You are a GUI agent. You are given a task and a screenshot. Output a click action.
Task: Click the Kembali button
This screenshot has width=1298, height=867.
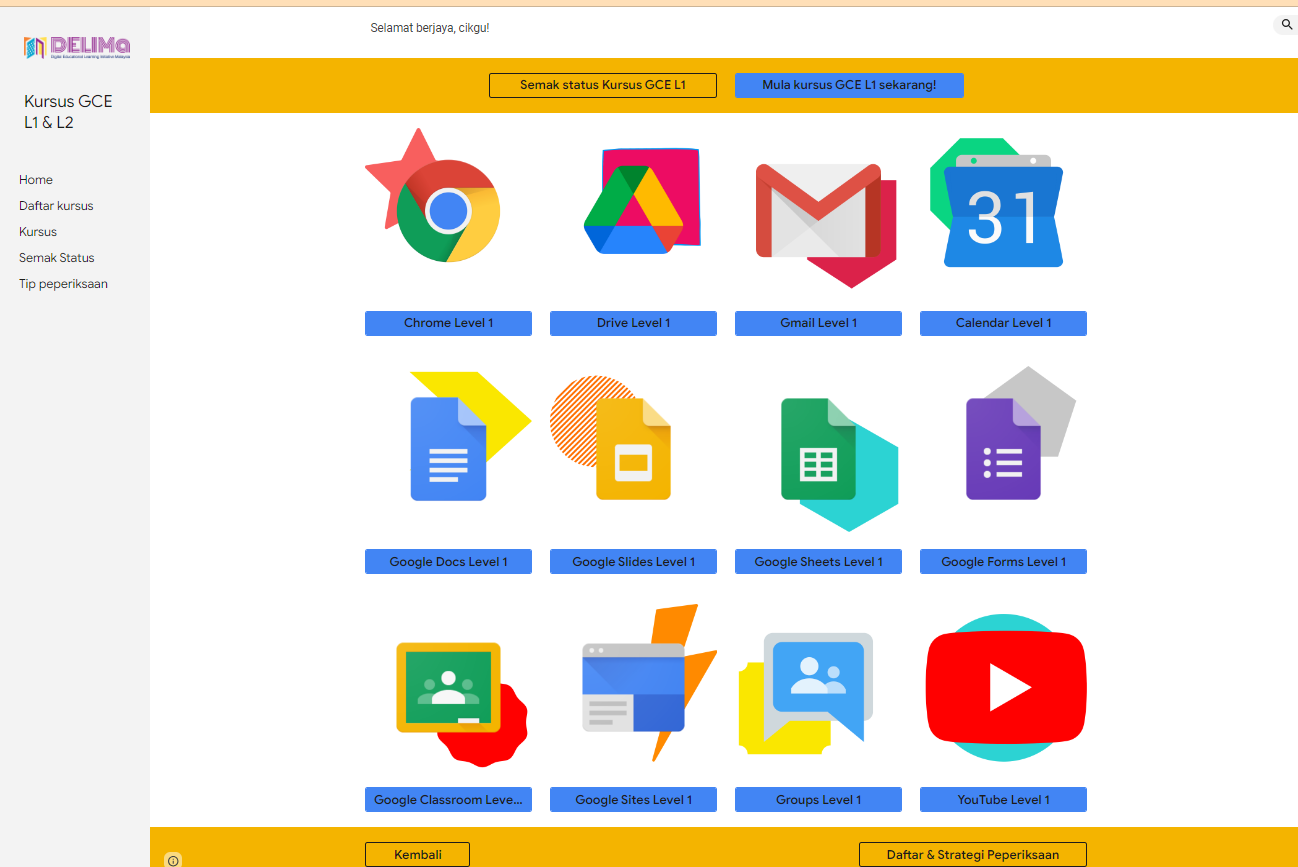[417, 855]
